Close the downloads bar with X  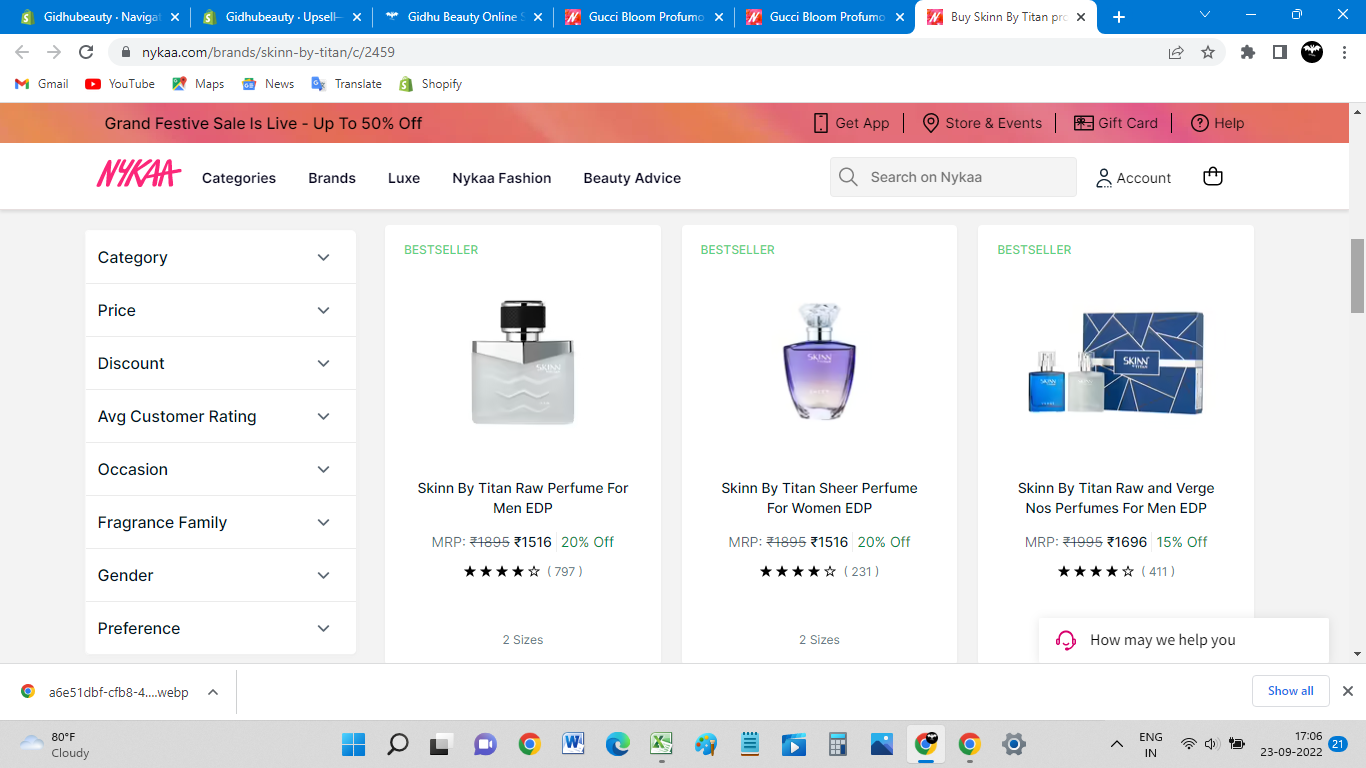(x=1347, y=691)
